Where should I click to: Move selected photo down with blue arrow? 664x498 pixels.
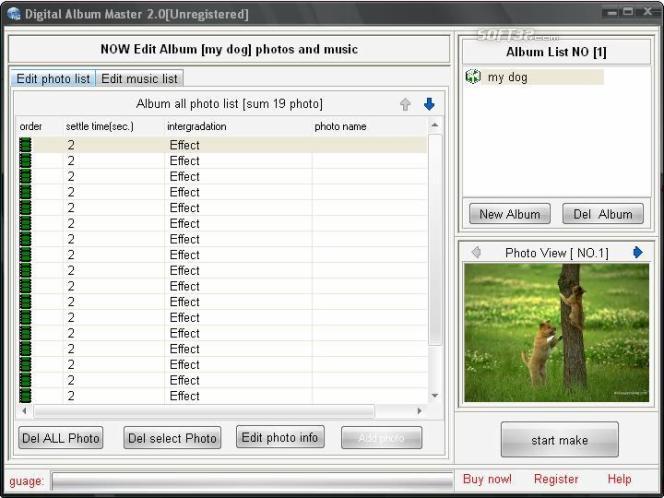[x=429, y=104]
